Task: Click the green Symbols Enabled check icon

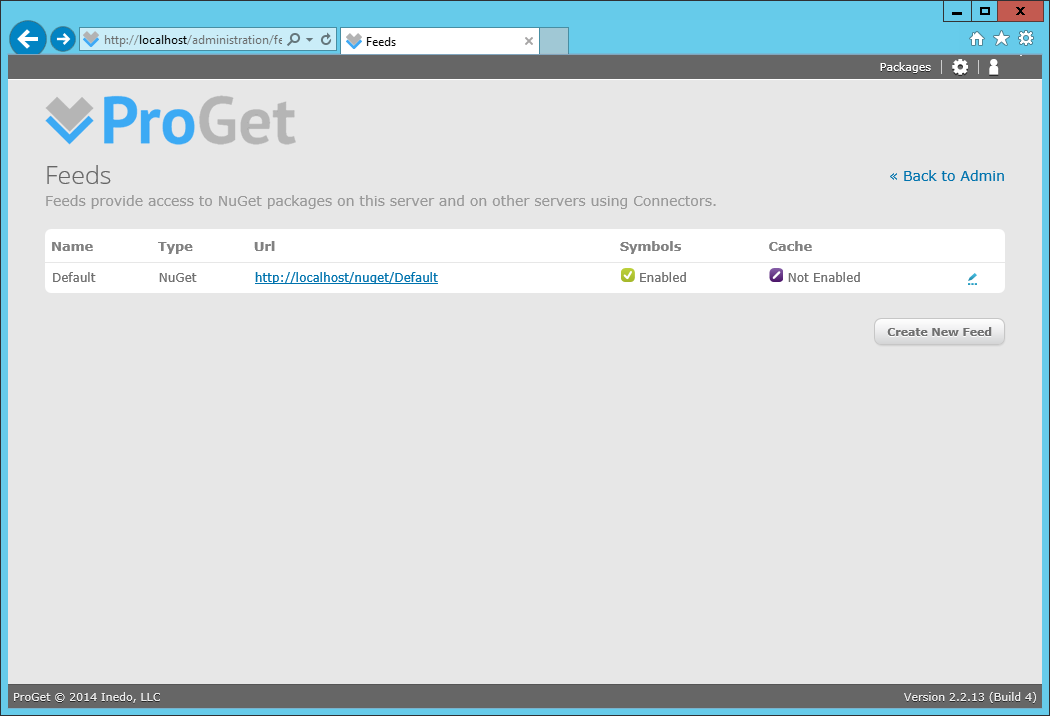Action: pyautogui.click(x=627, y=275)
